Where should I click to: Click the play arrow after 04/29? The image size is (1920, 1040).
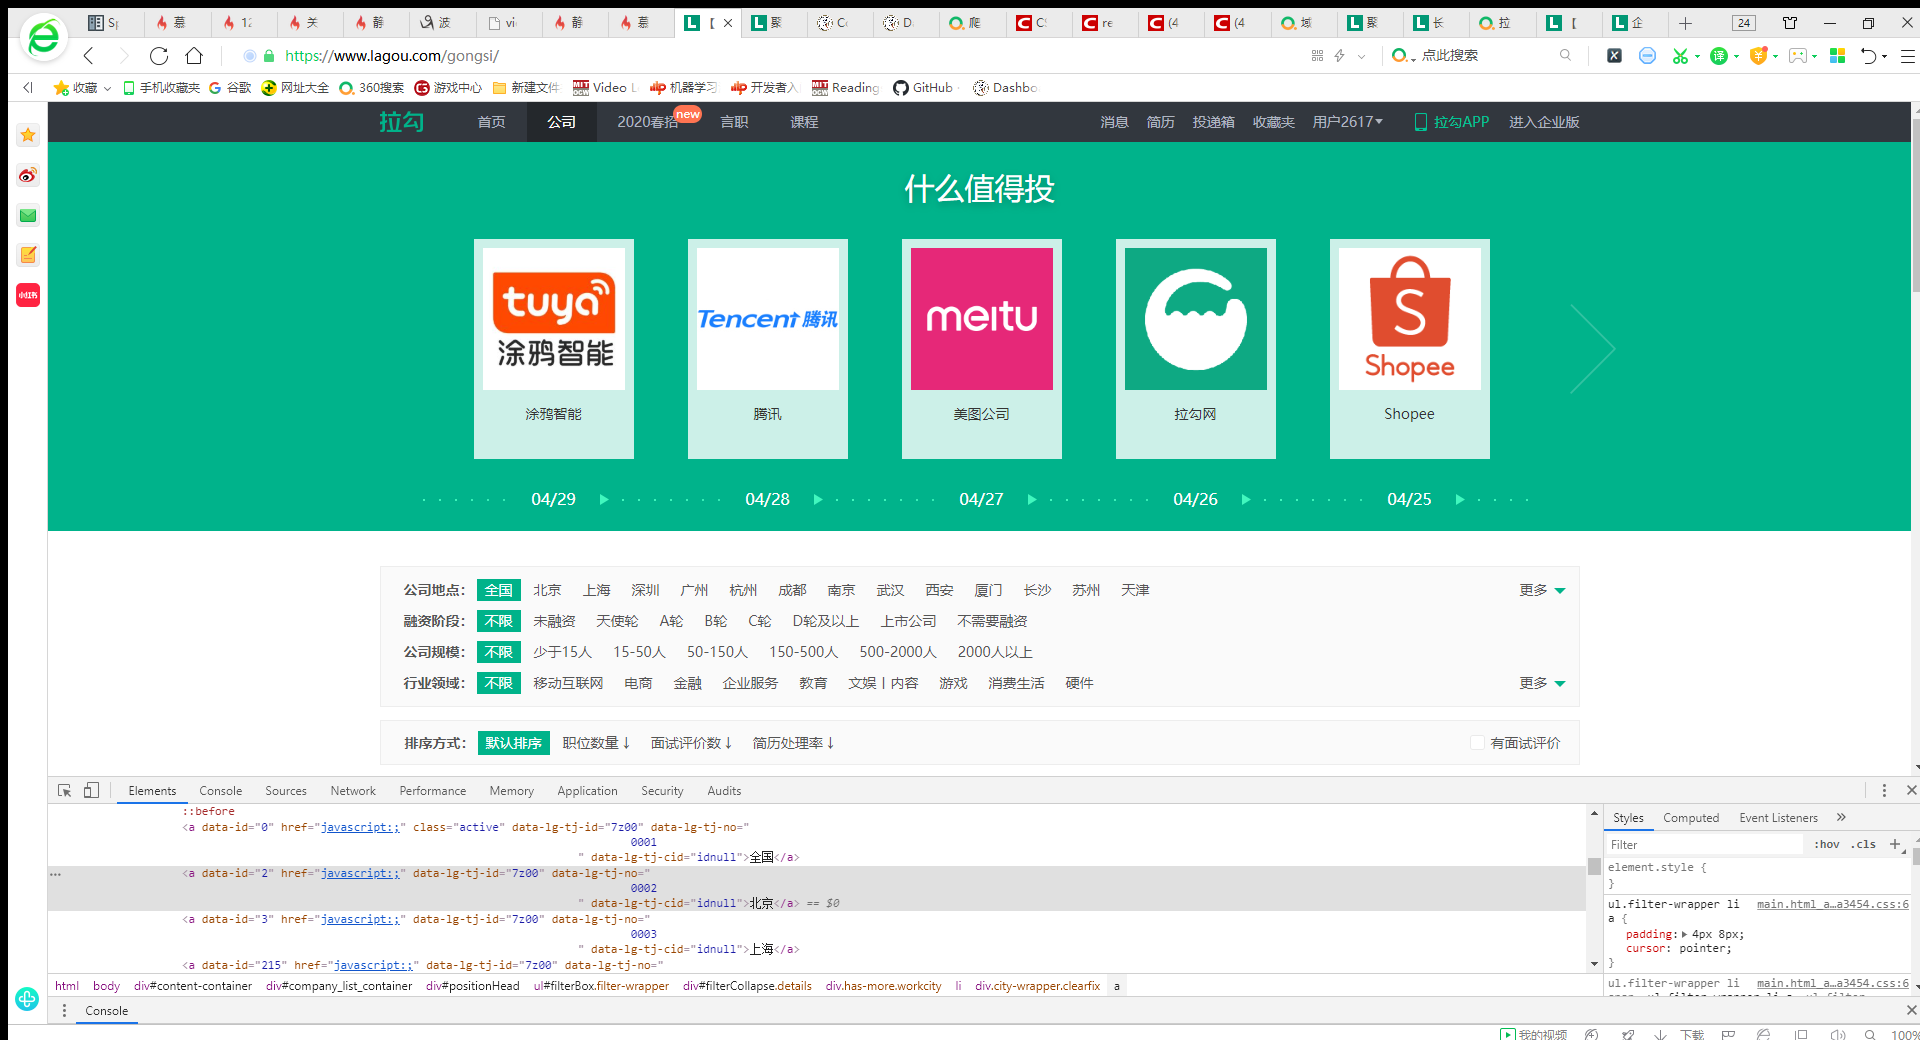pyautogui.click(x=603, y=499)
